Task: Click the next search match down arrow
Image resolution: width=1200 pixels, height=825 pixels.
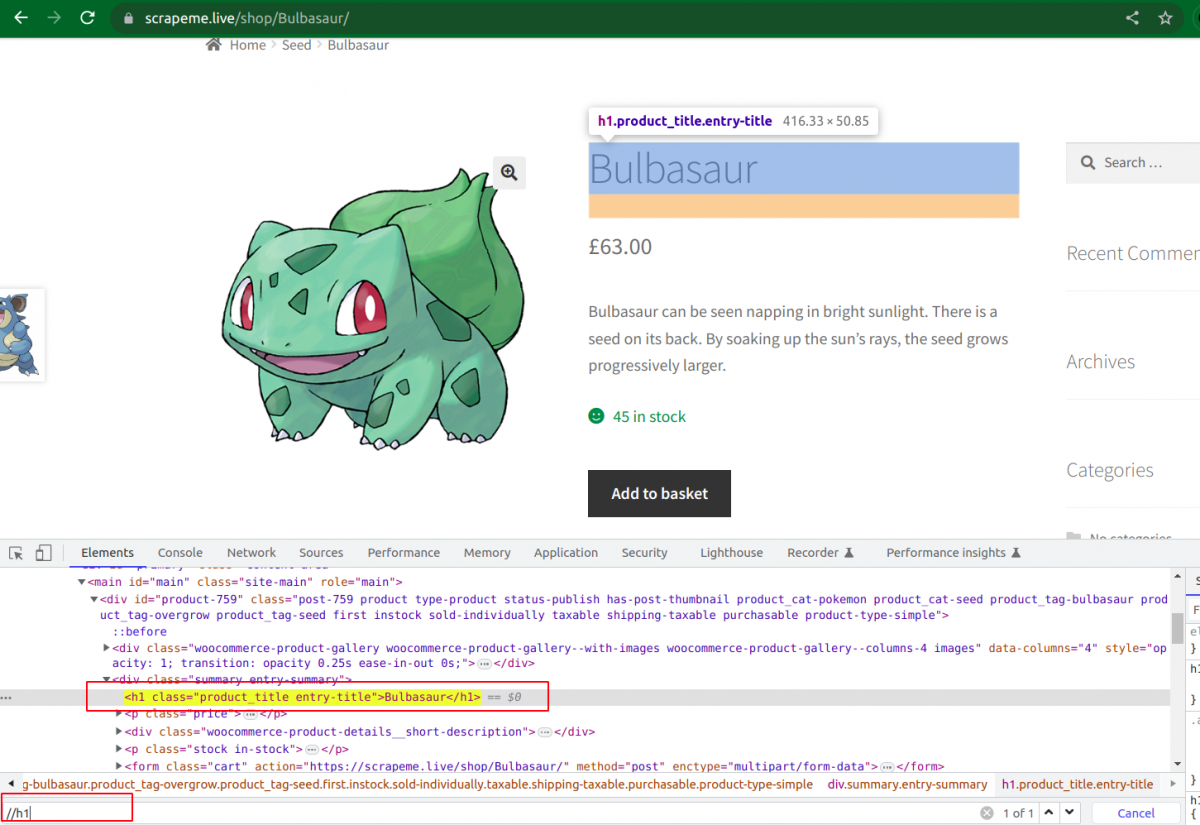Action: (x=1068, y=813)
